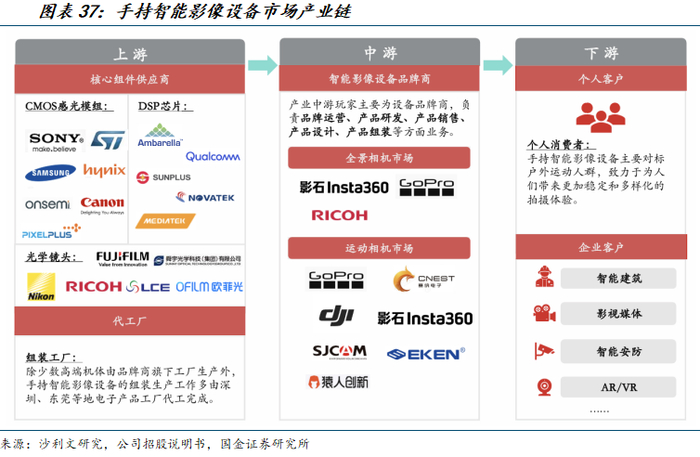Select the GoPro logo under 全景相机市场

tap(427, 187)
